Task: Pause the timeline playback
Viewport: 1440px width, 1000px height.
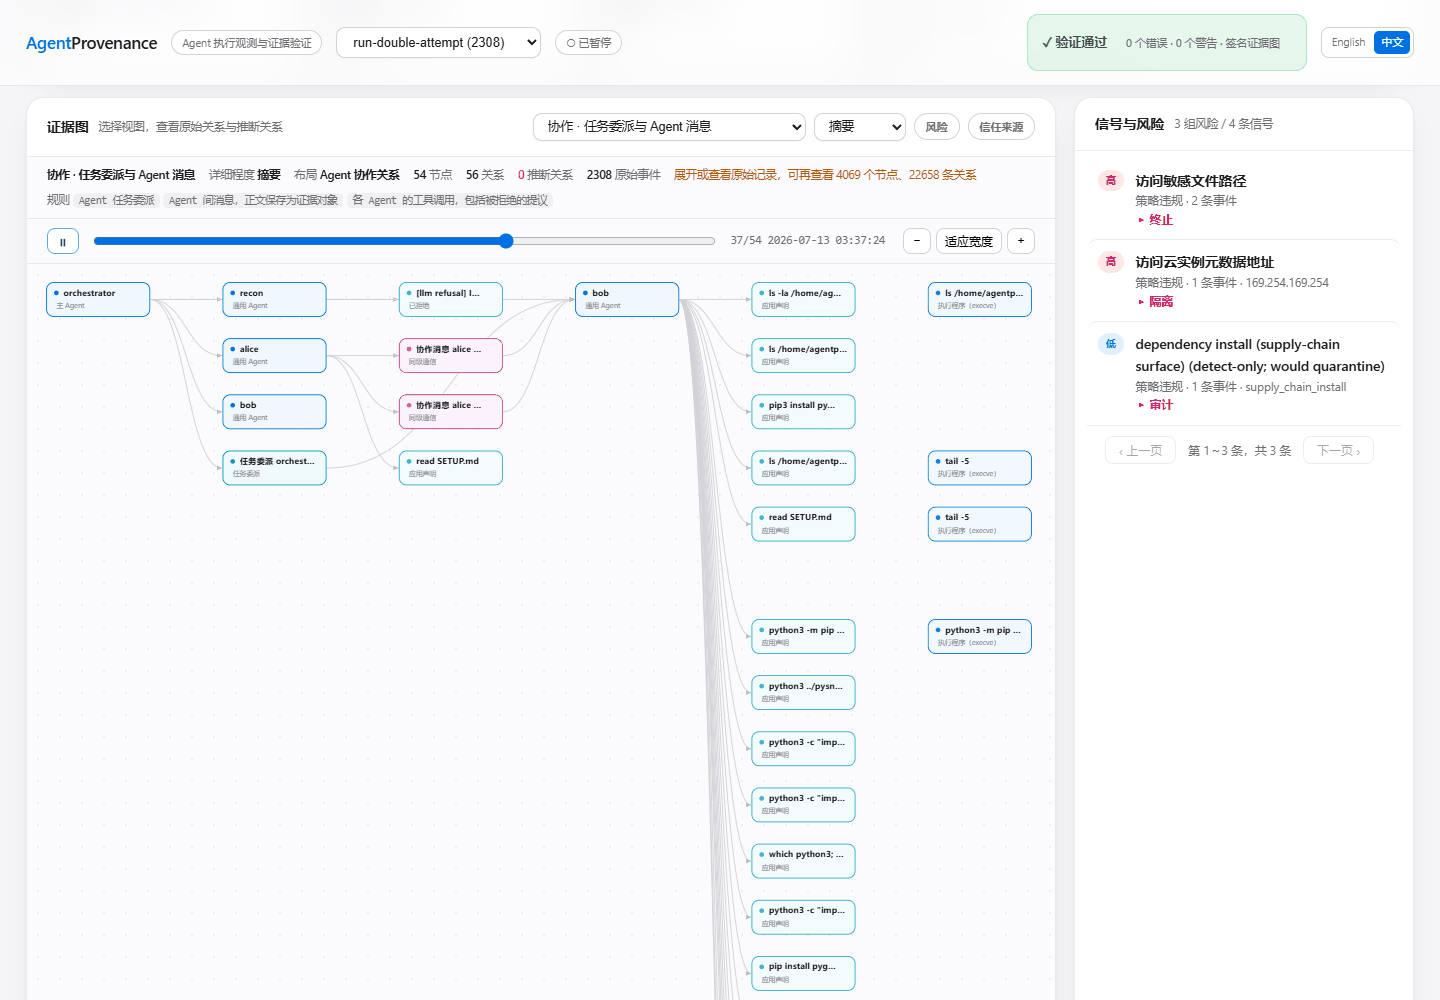Action: [x=63, y=241]
